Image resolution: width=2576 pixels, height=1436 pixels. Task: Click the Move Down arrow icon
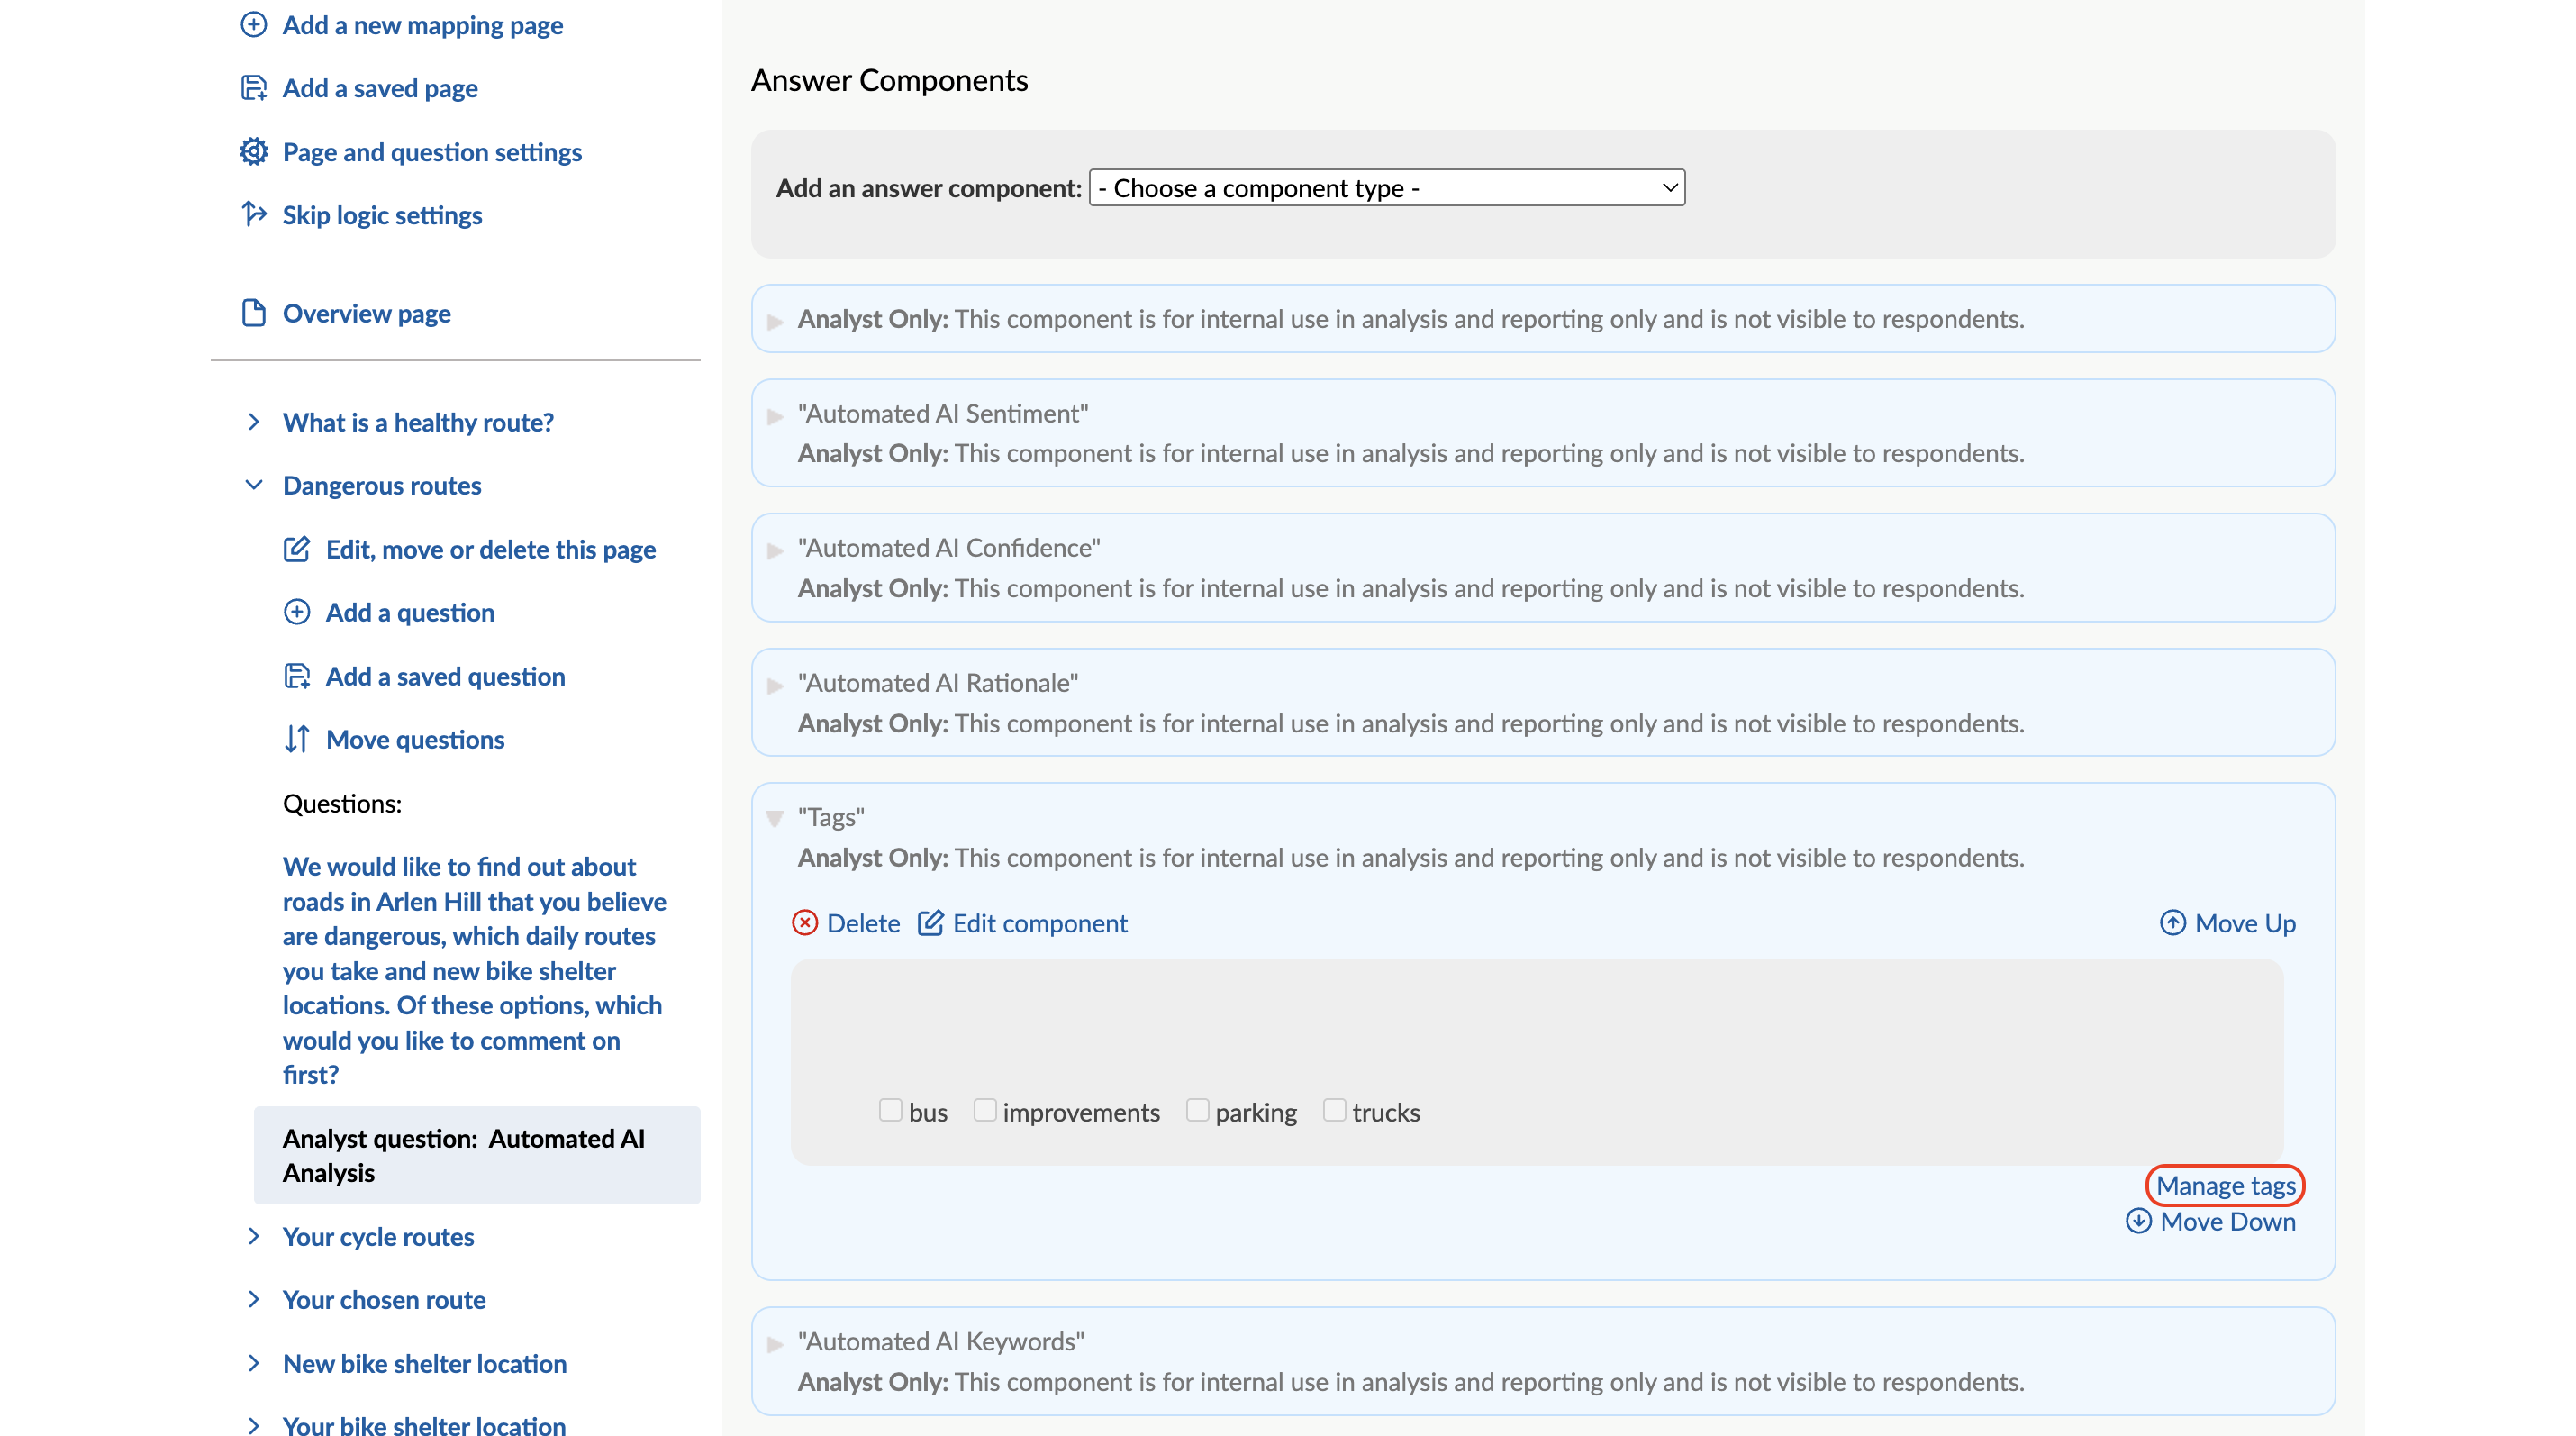[2138, 1221]
